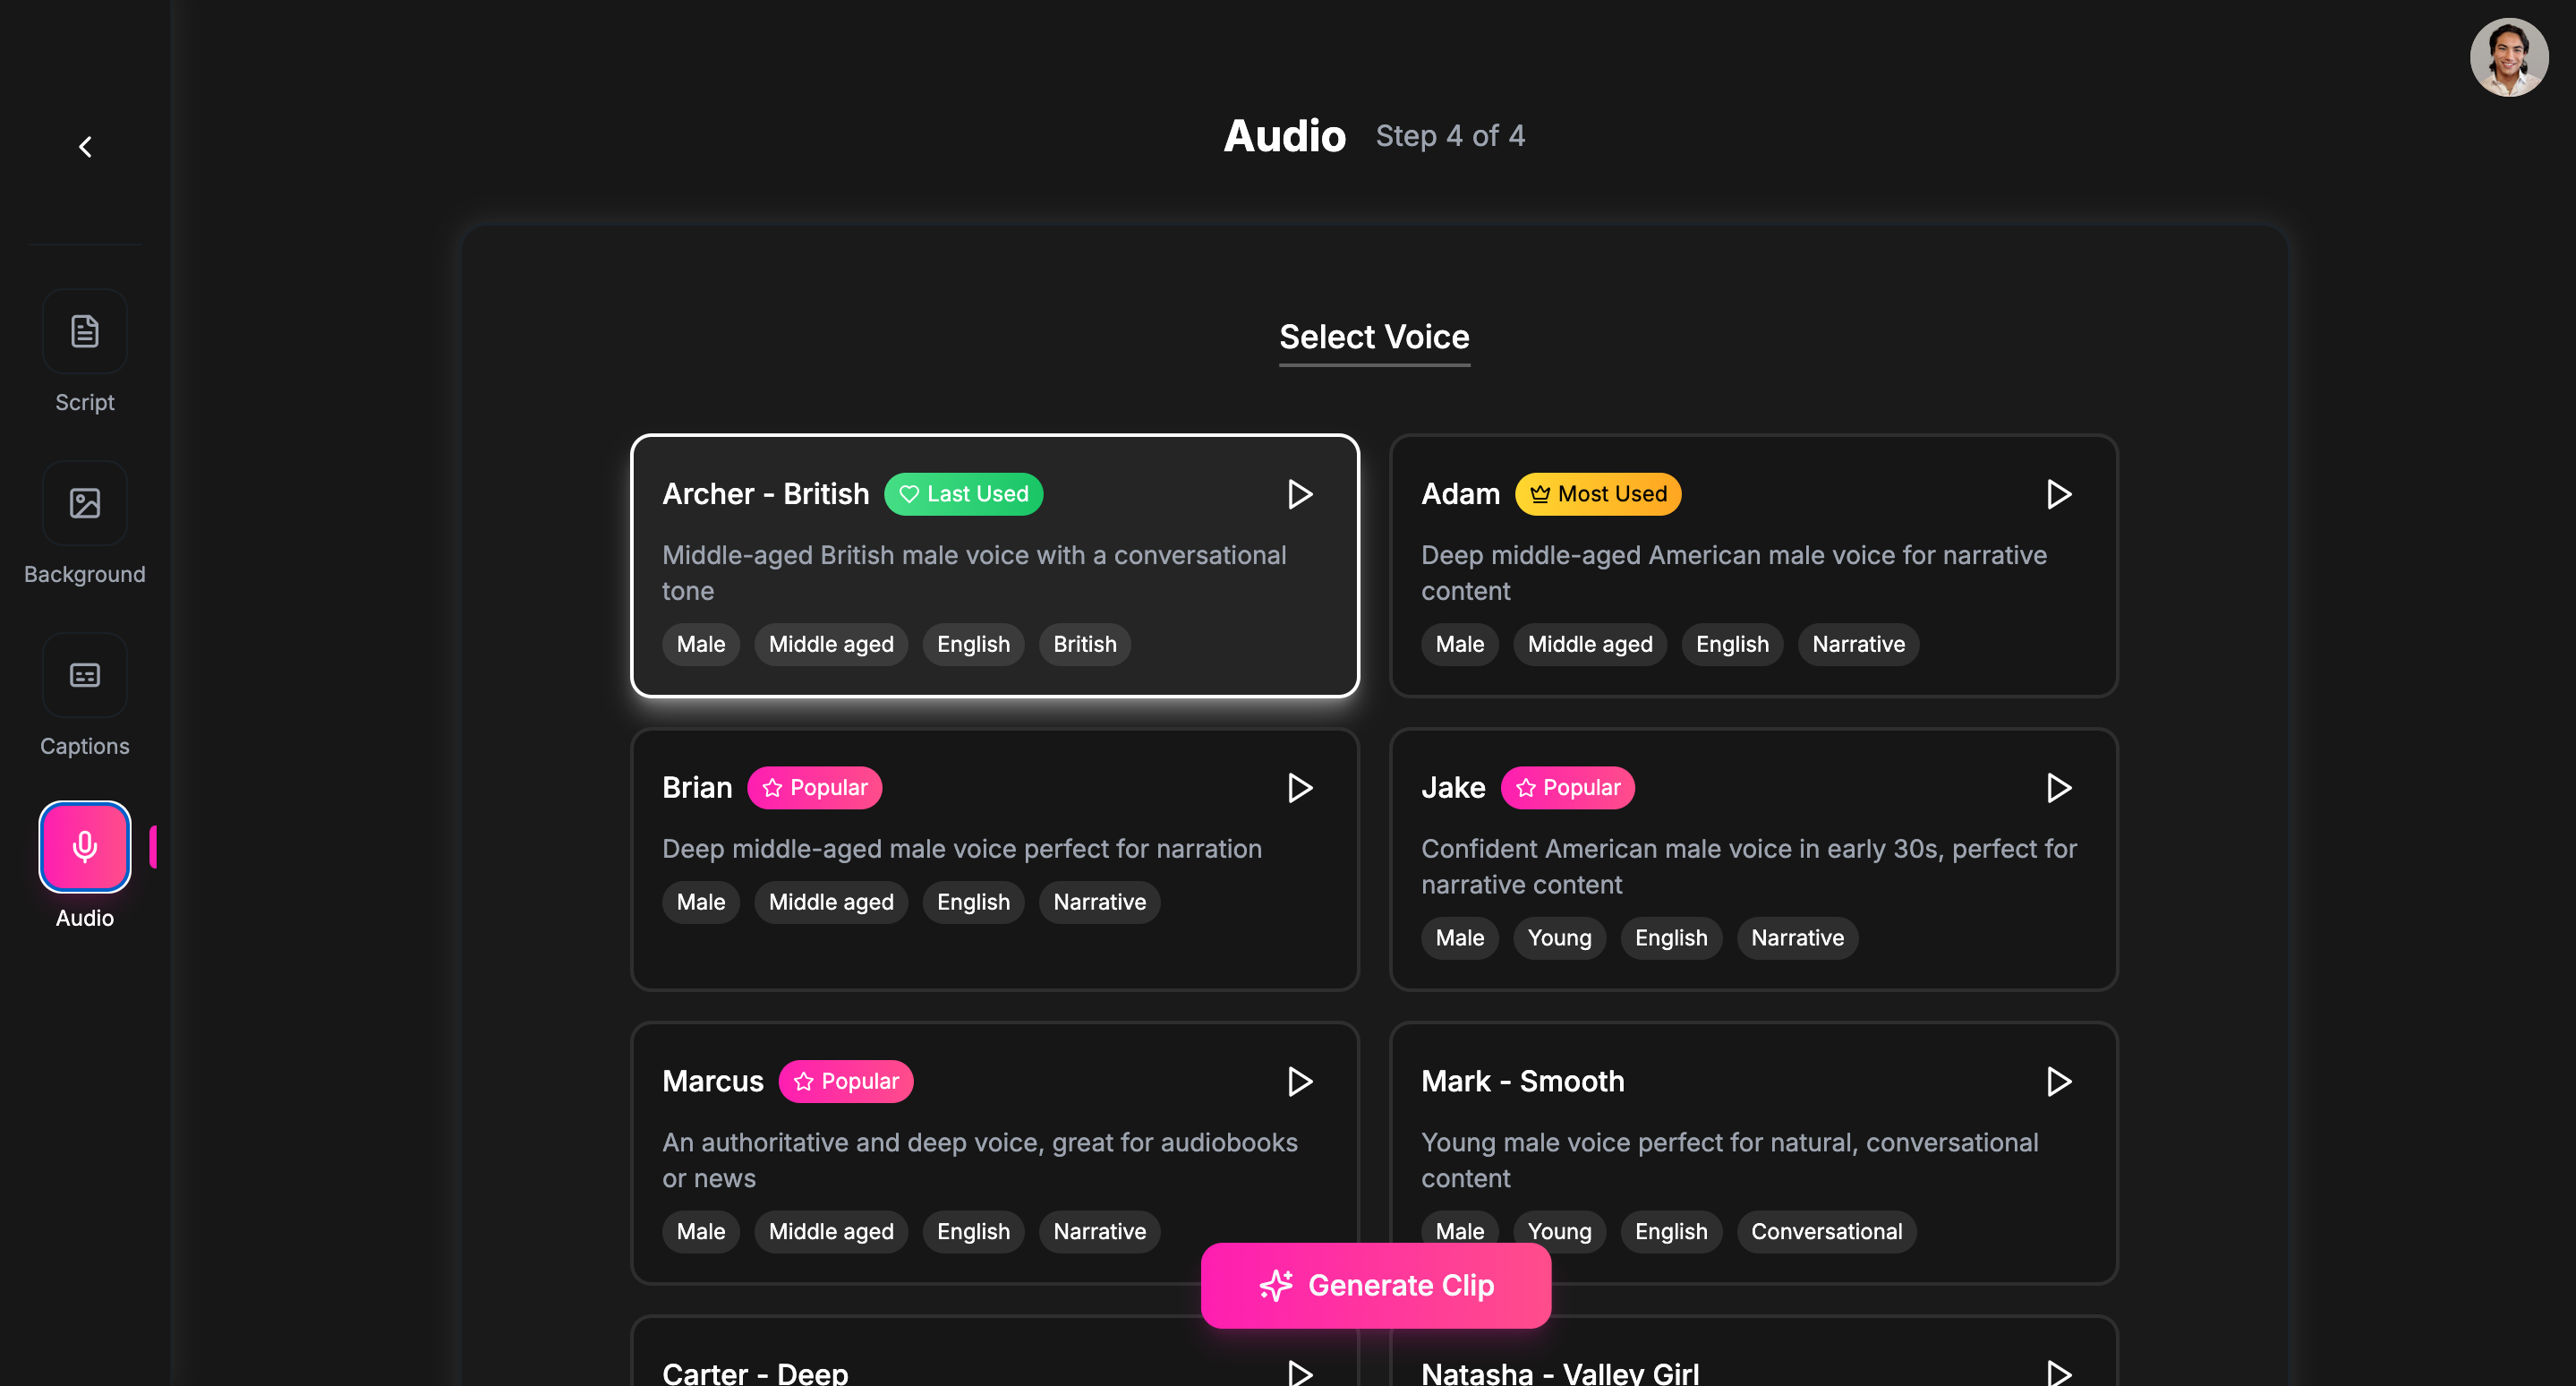Viewport: 2576px width, 1386px height.
Task: Click Mark - Smooth's conversational content description
Action: pyautogui.click(x=1730, y=1160)
